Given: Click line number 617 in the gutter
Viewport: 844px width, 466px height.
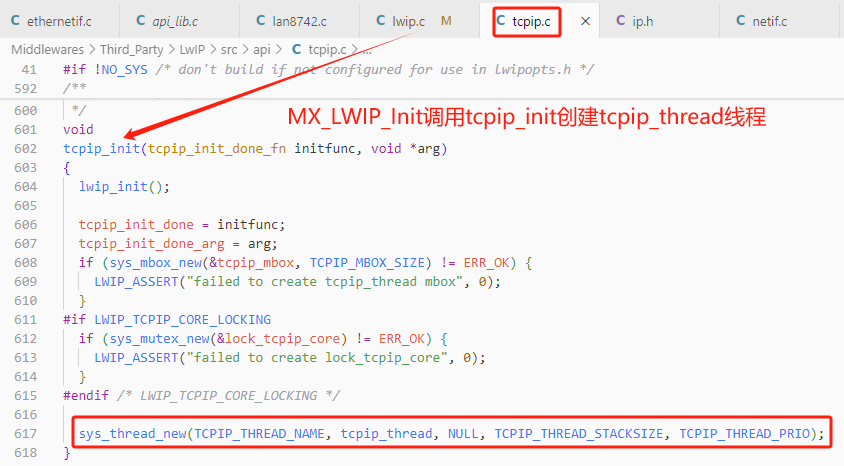Looking at the screenshot, I should pyautogui.click(x=25, y=434).
